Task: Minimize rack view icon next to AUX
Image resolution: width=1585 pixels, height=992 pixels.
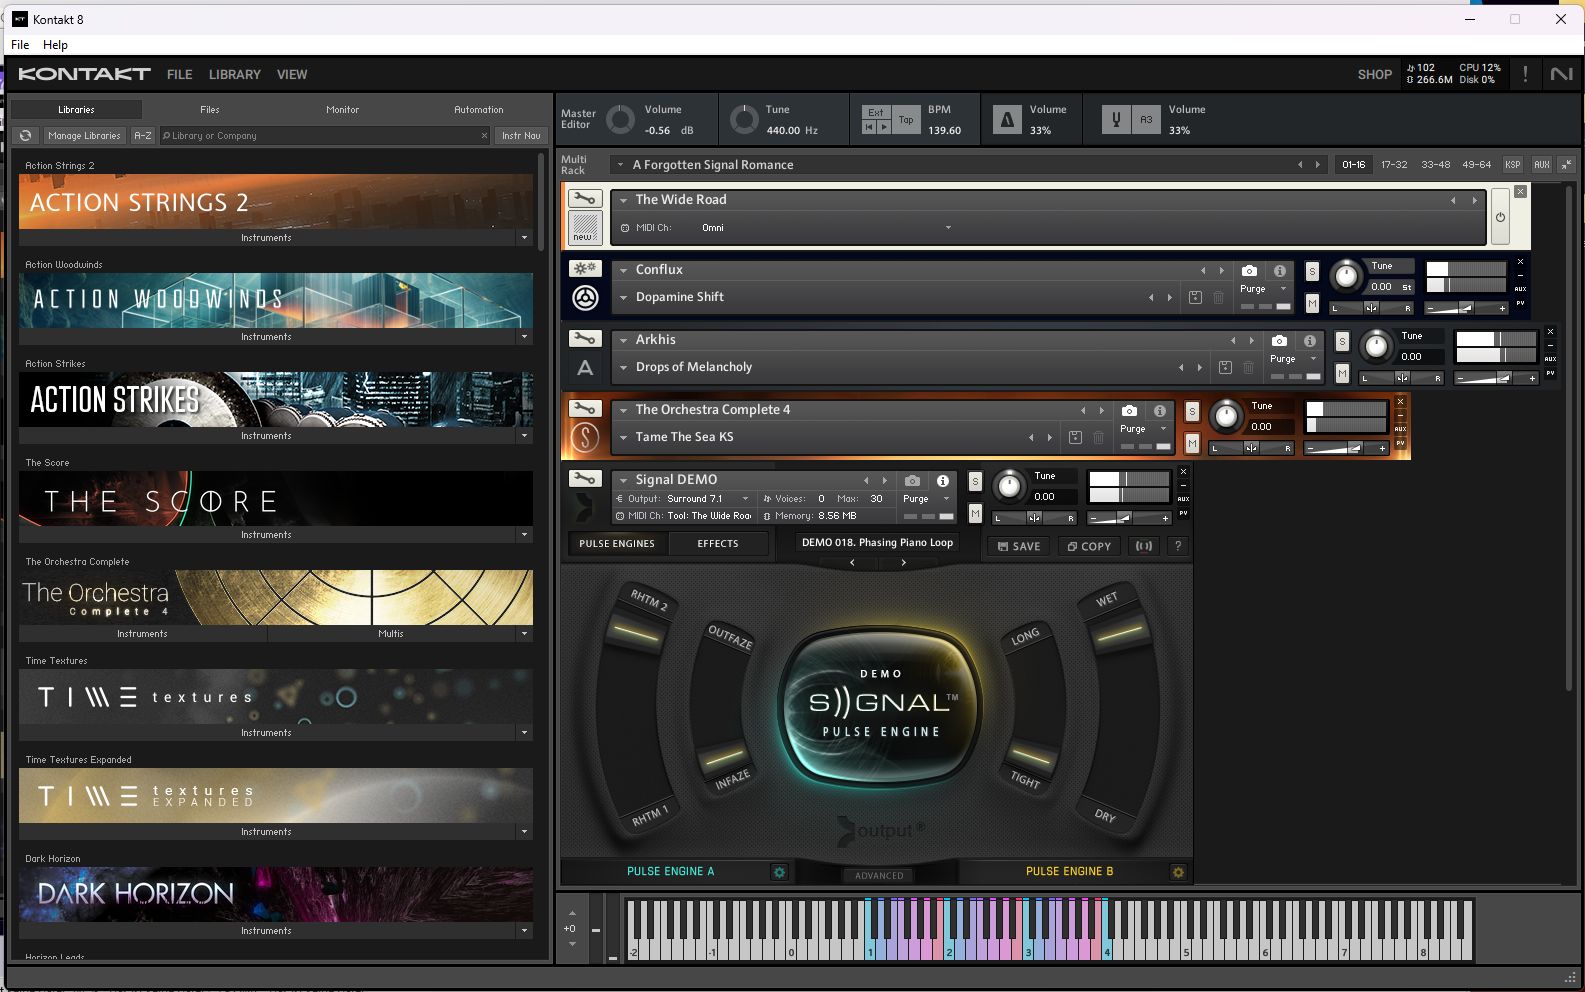Action: [x=1566, y=164]
